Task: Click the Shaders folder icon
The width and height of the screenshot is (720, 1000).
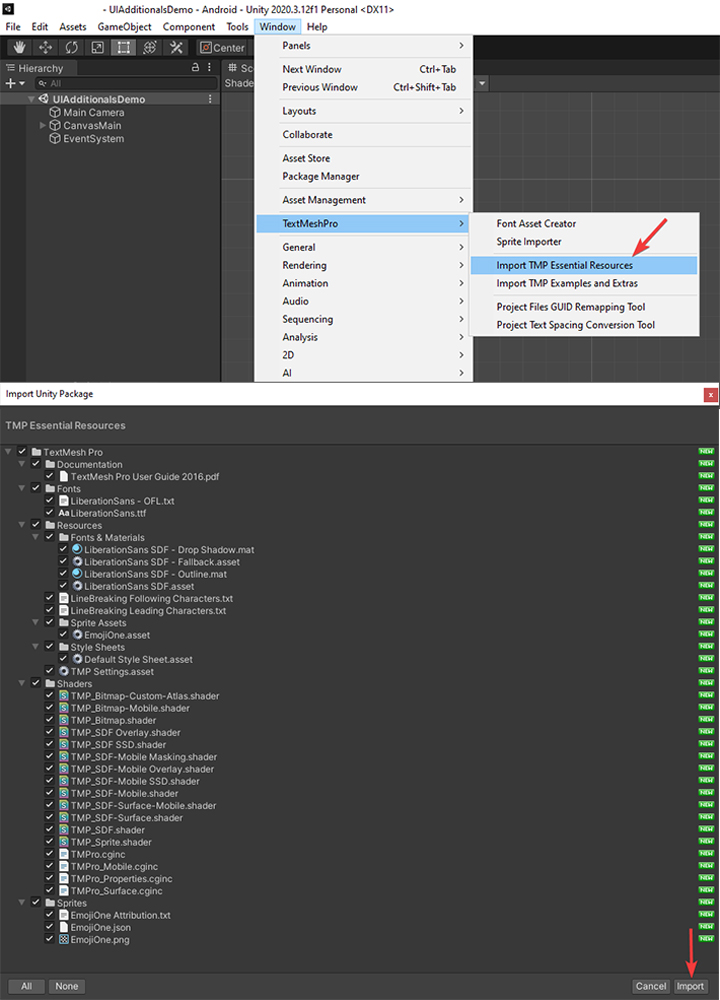Action: coord(50,684)
